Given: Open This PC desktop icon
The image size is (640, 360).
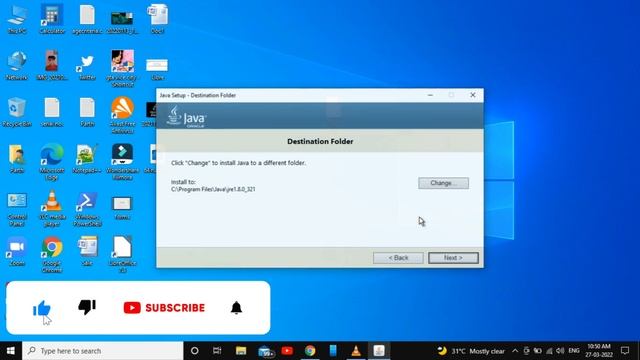Looking at the screenshot, I should pyautogui.click(x=17, y=19).
